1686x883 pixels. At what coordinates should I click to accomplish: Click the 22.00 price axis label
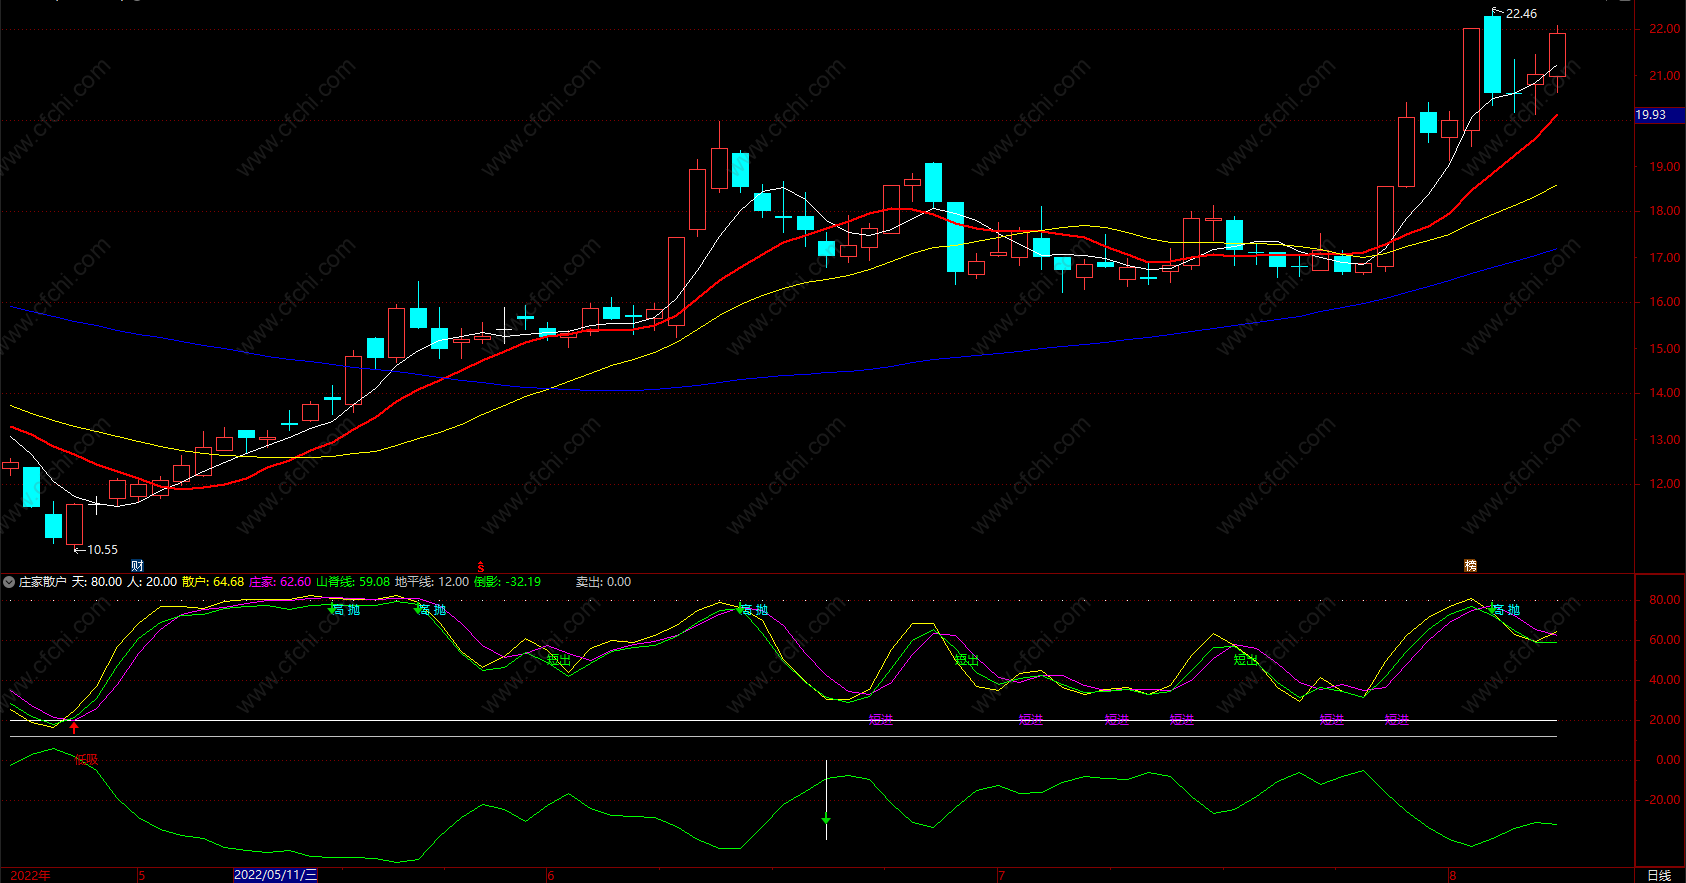(1665, 29)
